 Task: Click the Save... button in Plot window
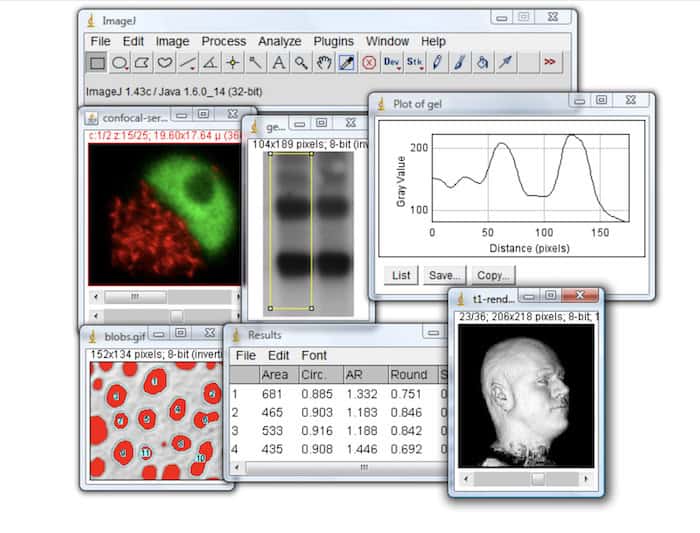coord(445,275)
